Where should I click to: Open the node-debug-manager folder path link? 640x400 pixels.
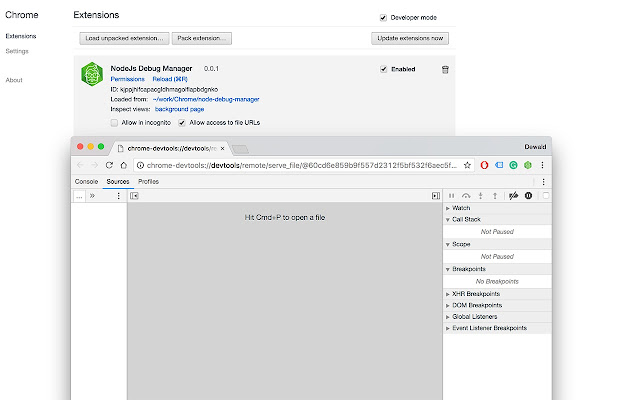(x=206, y=99)
